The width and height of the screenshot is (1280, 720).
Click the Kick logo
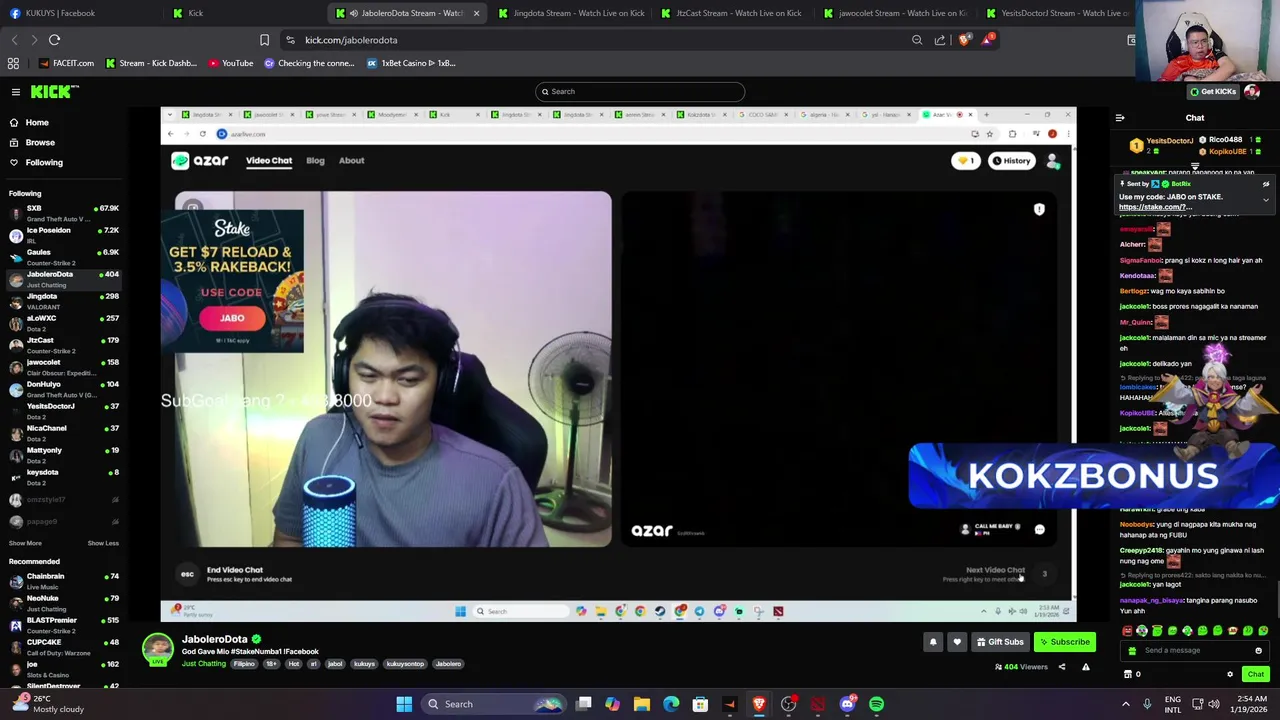(54, 92)
